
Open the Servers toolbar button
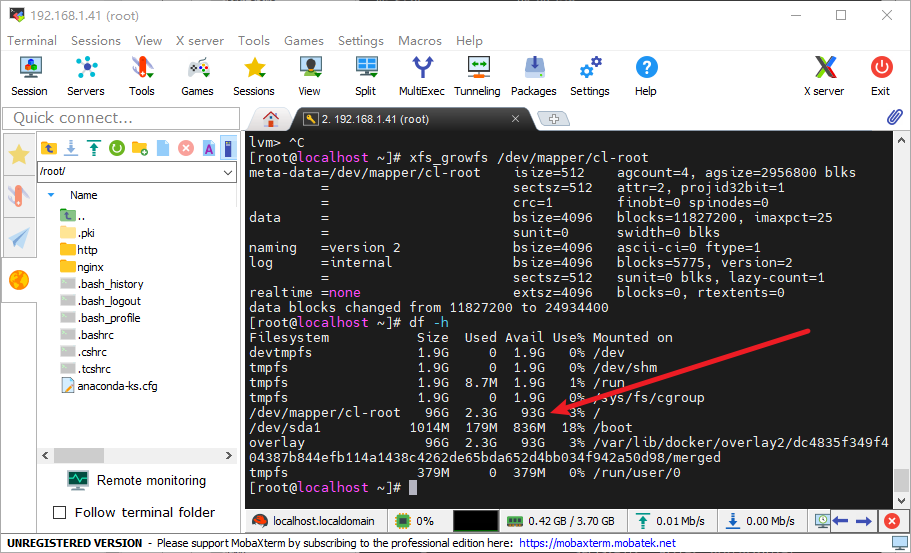[85, 76]
